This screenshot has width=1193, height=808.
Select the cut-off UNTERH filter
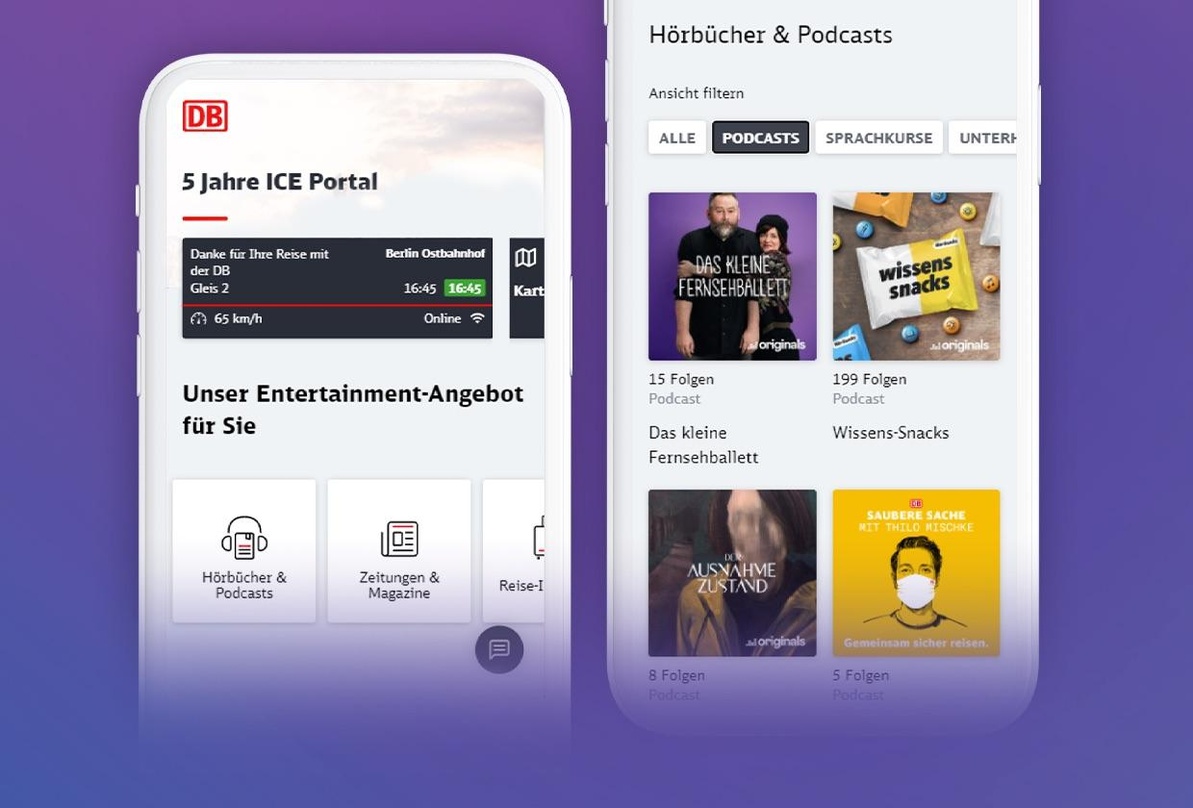(982, 138)
